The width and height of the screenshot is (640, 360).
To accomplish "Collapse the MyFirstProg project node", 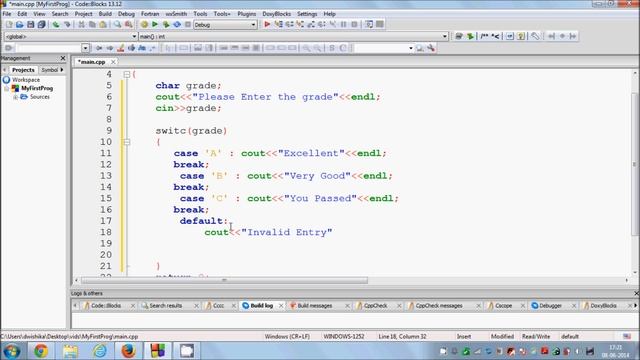I will click(7, 89).
